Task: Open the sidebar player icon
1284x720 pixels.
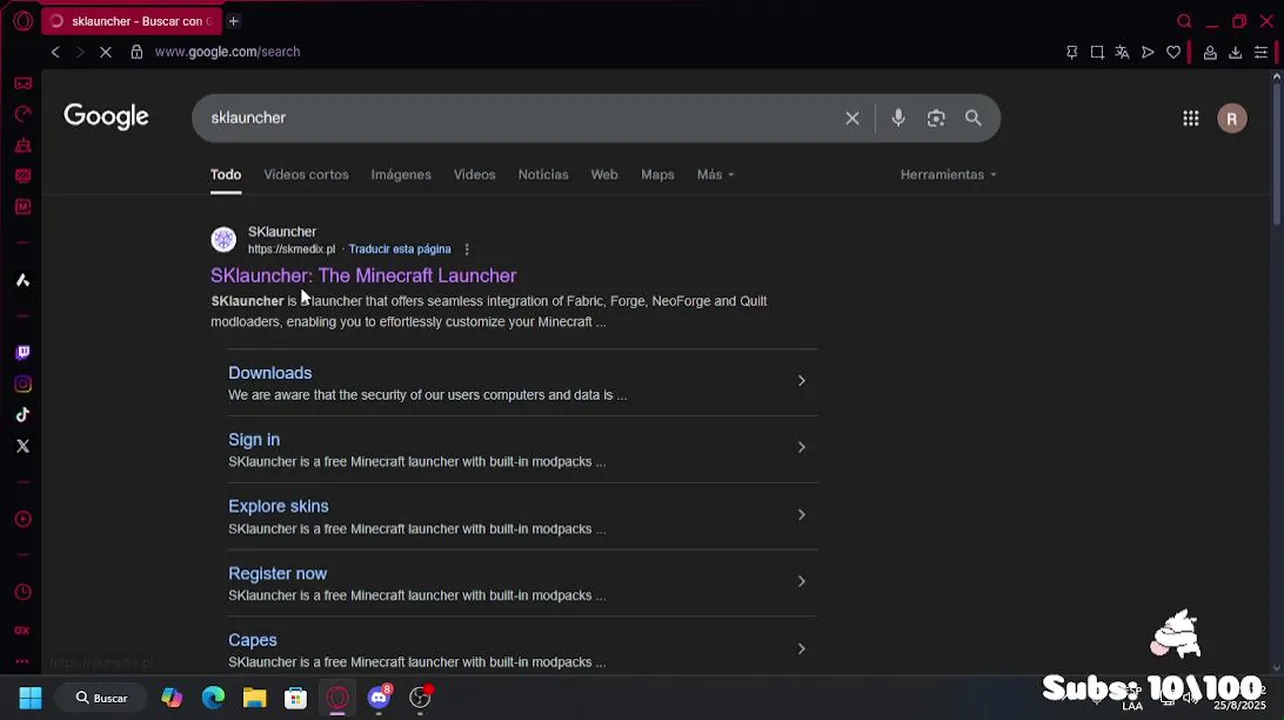Action: 23,519
